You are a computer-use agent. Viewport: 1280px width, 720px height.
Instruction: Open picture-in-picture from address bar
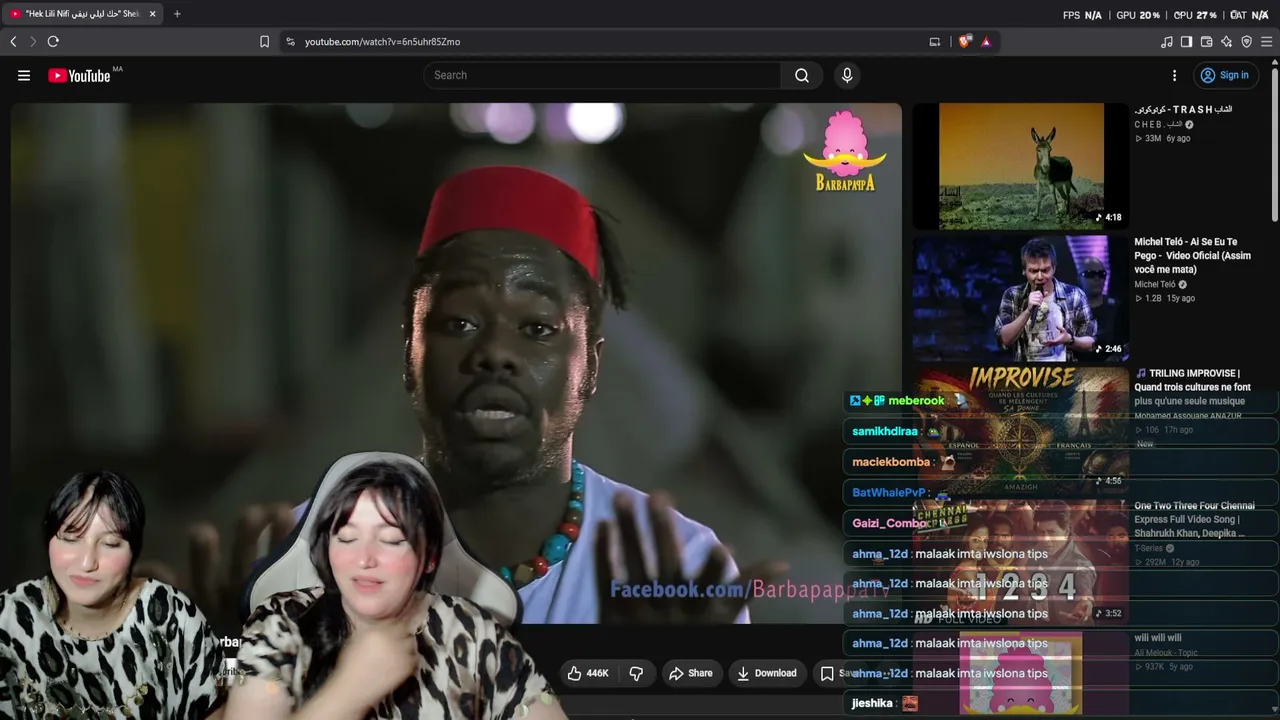[935, 41]
